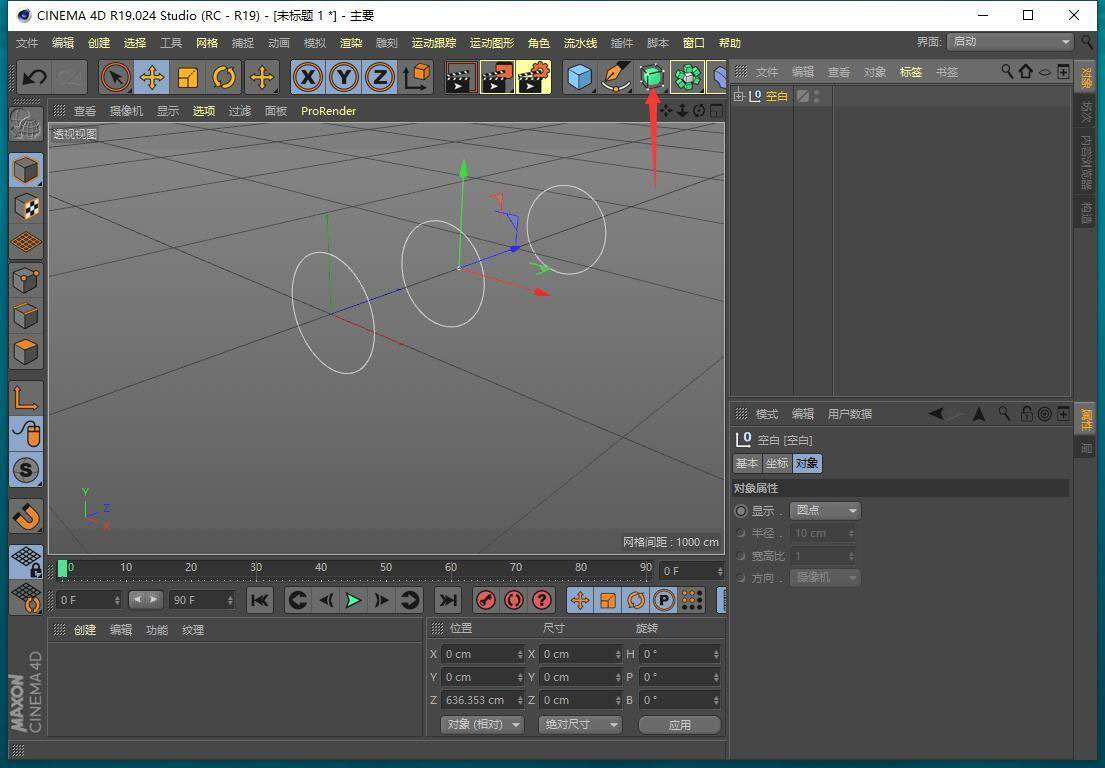Click the Undo arrow icon
1105x768 pixels.
click(34, 77)
